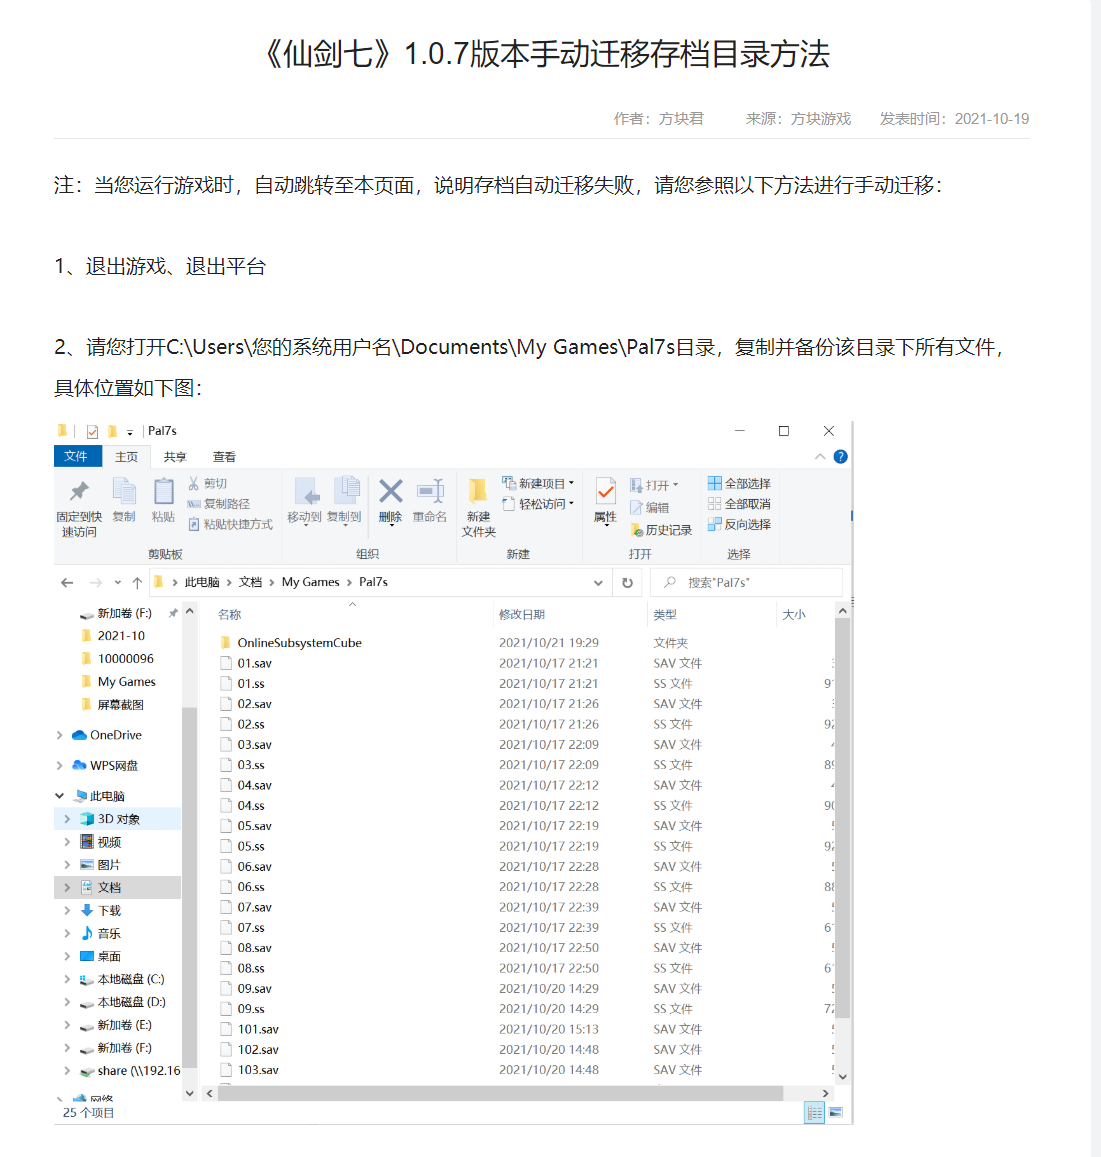This screenshot has height=1157, width=1101.
Task: Click the Paste clipboard icon
Action: pyautogui.click(x=163, y=491)
